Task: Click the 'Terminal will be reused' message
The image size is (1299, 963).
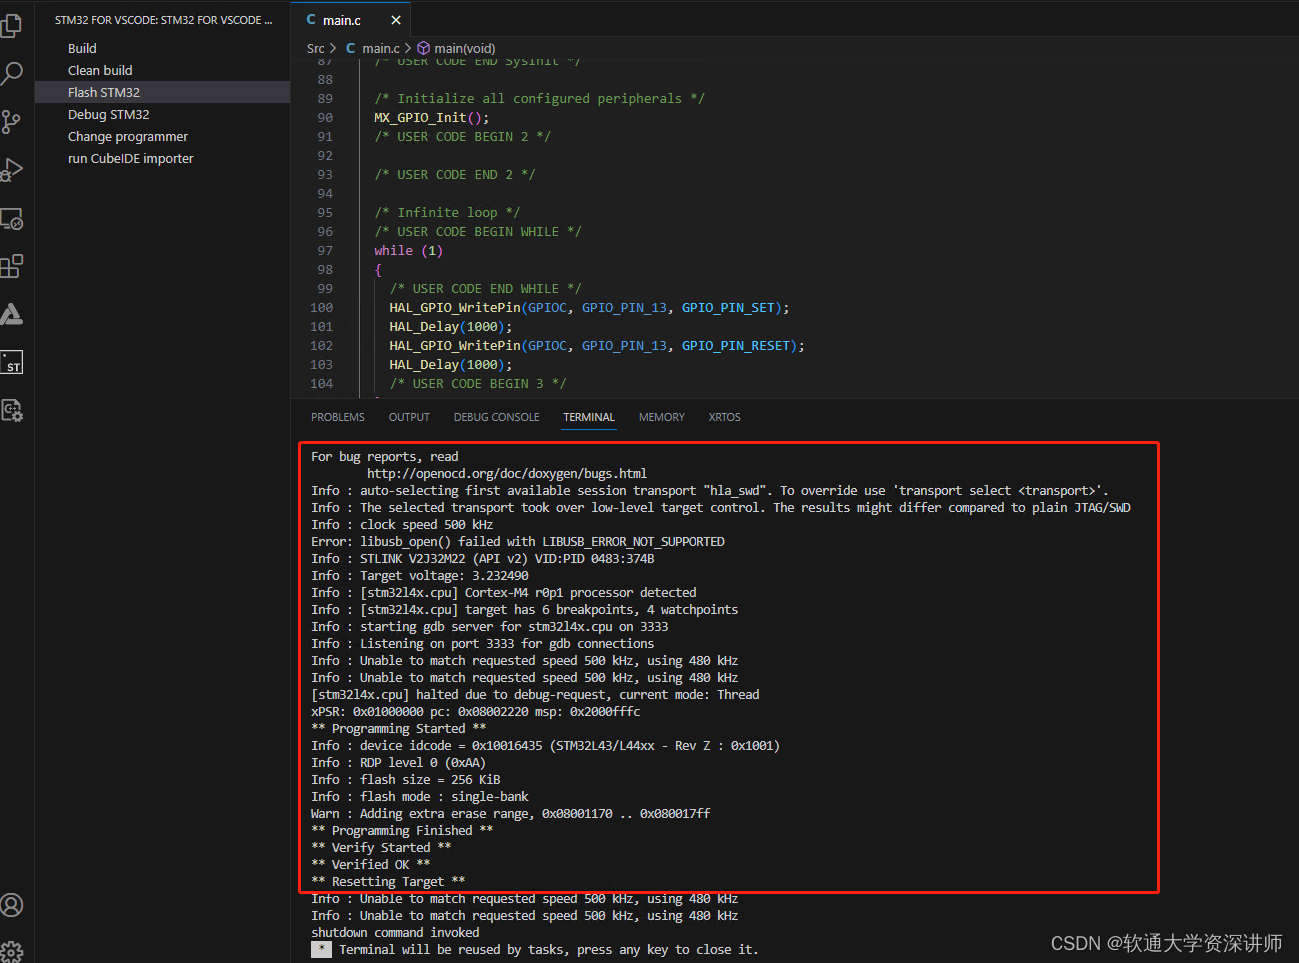Action: coord(548,950)
